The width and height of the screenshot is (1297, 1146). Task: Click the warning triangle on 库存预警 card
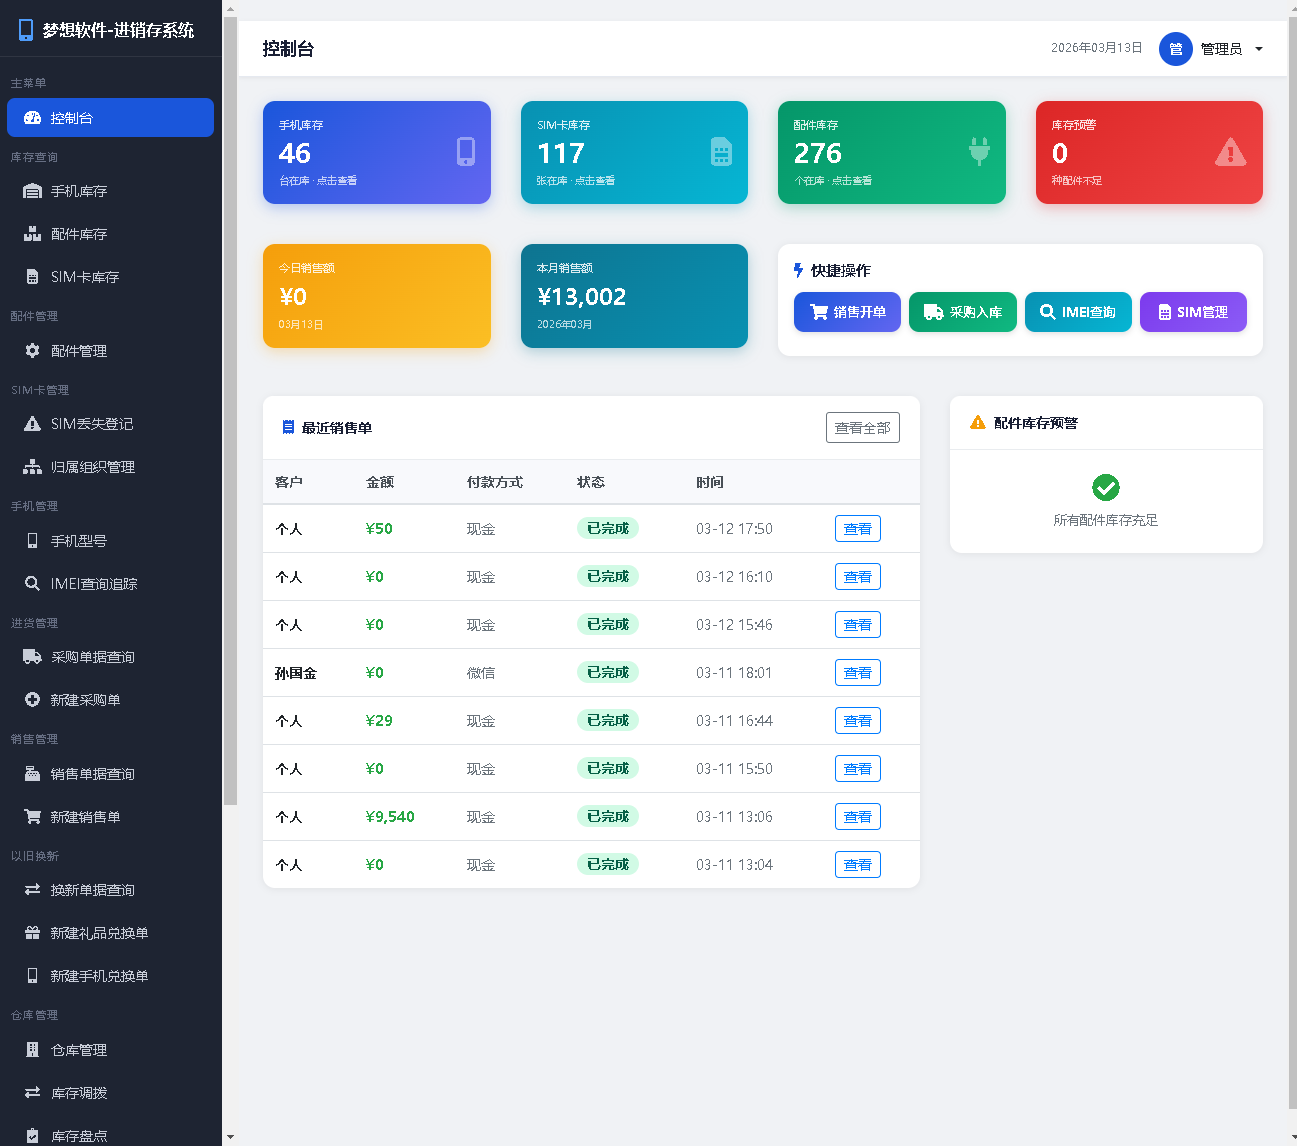tap(1230, 152)
